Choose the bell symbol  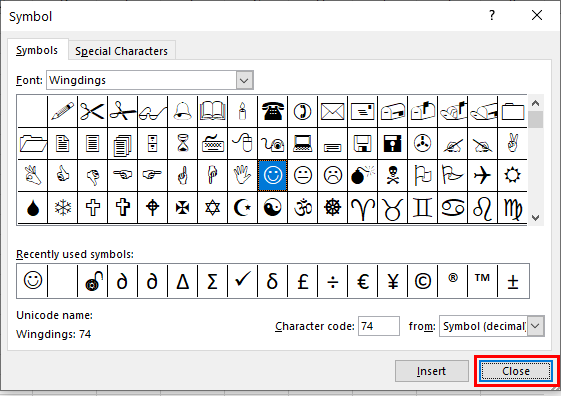click(x=182, y=112)
